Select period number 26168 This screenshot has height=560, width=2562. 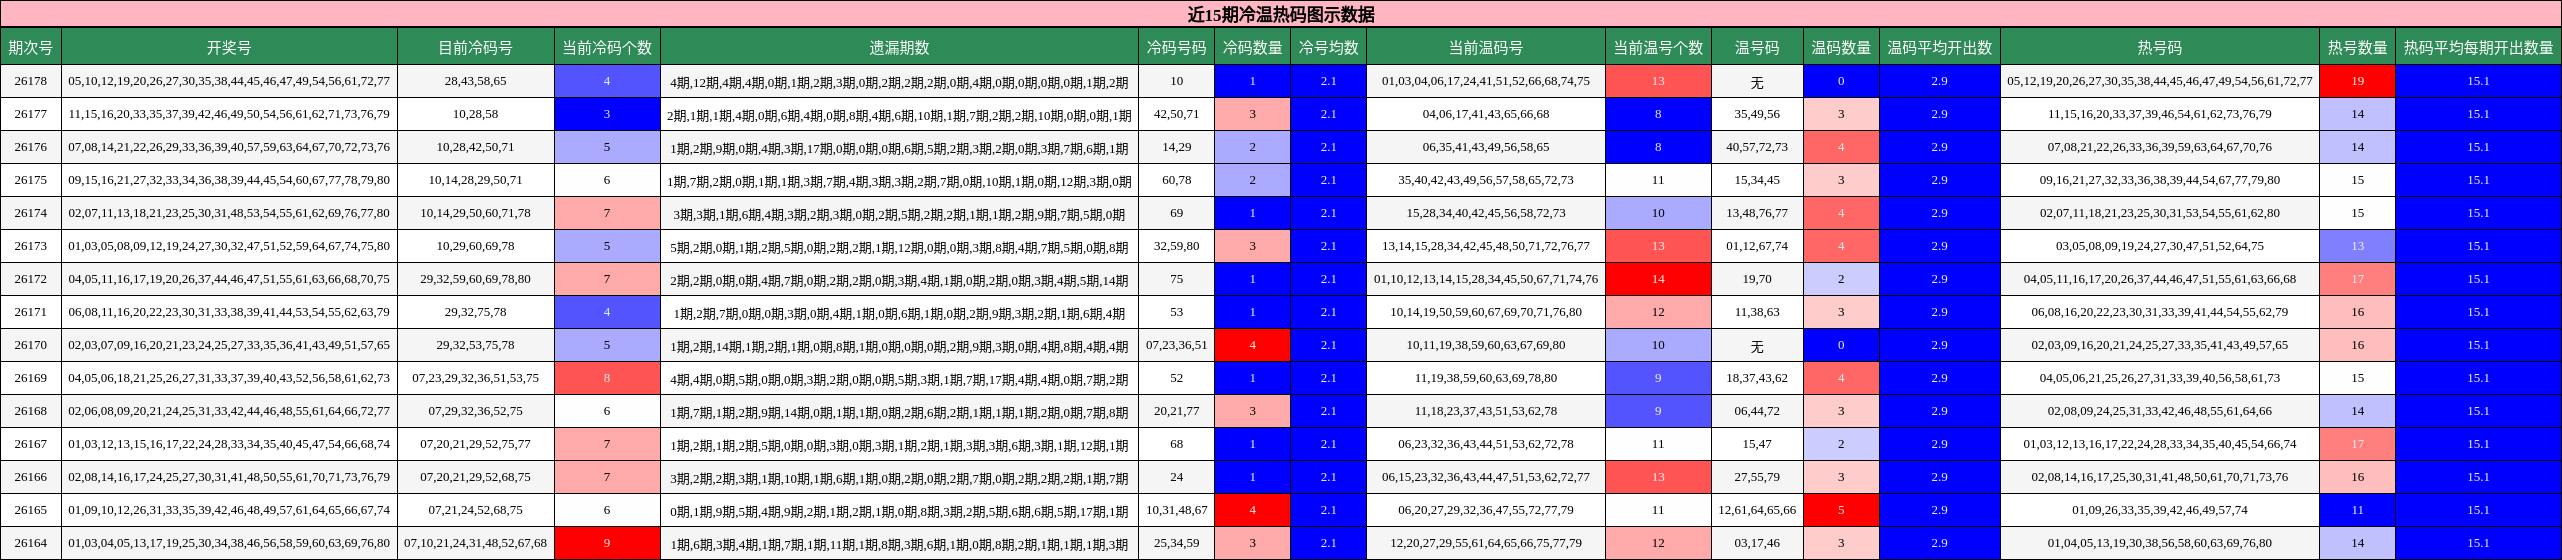(30, 411)
